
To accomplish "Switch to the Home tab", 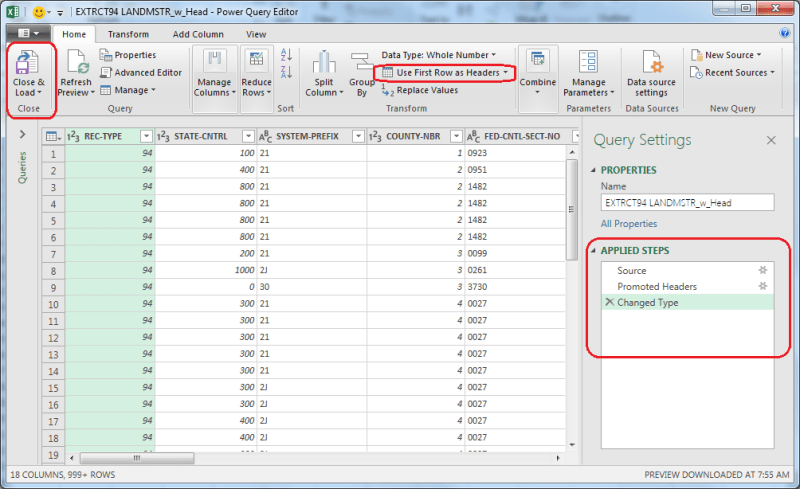I will click(x=74, y=34).
